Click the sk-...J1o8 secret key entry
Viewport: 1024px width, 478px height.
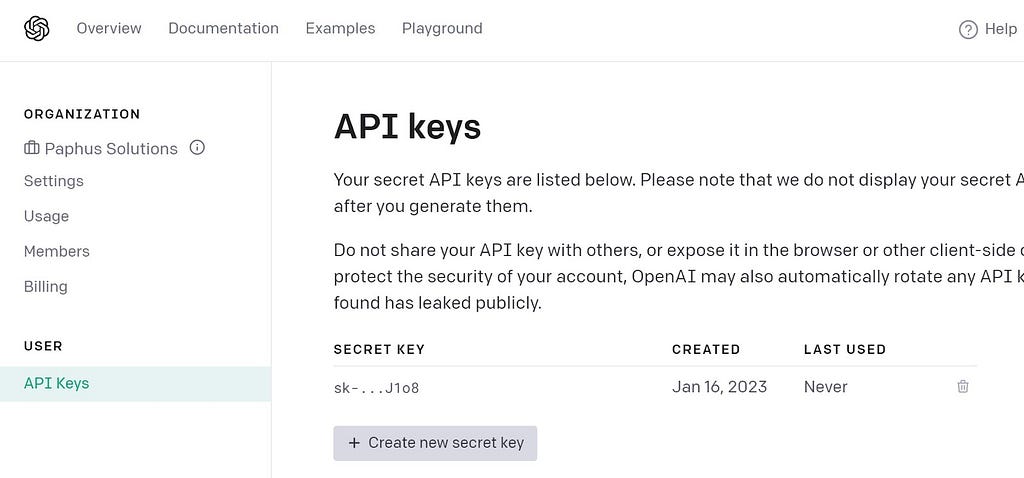point(376,388)
